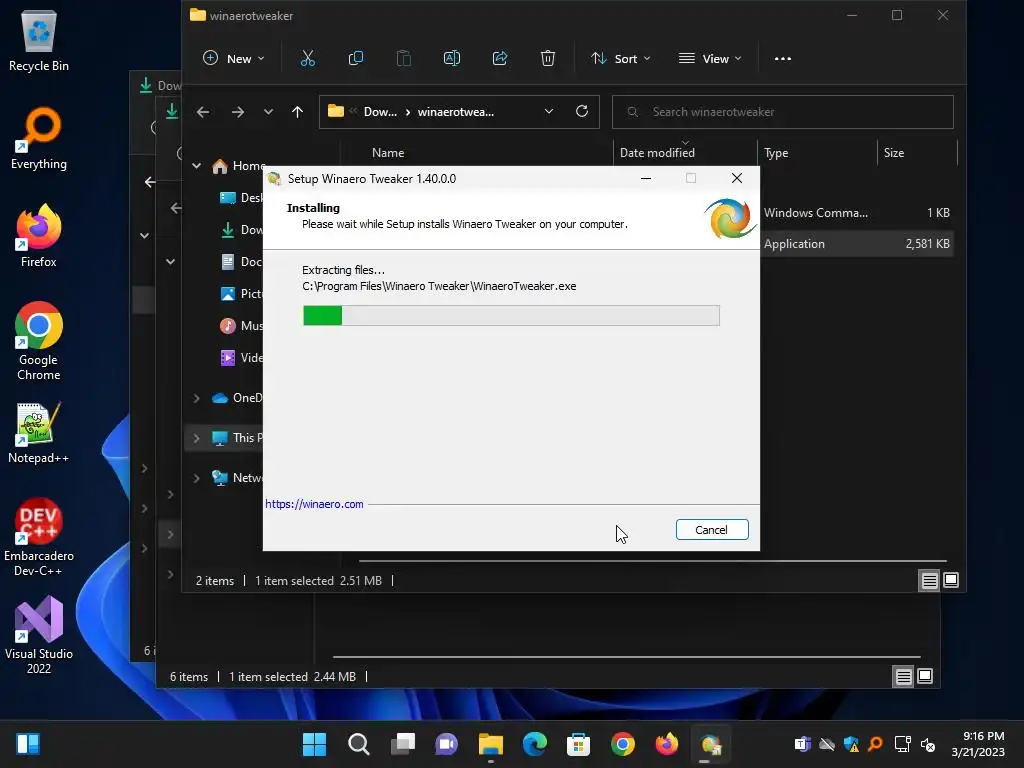Click the Rename icon in Explorer toolbar
This screenshot has width=1024, height=768.
tap(452, 59)
